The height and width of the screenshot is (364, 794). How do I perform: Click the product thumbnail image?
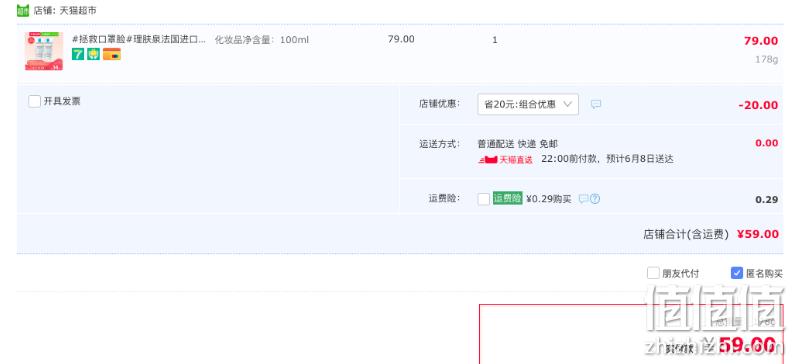click(x=44, y=51)
